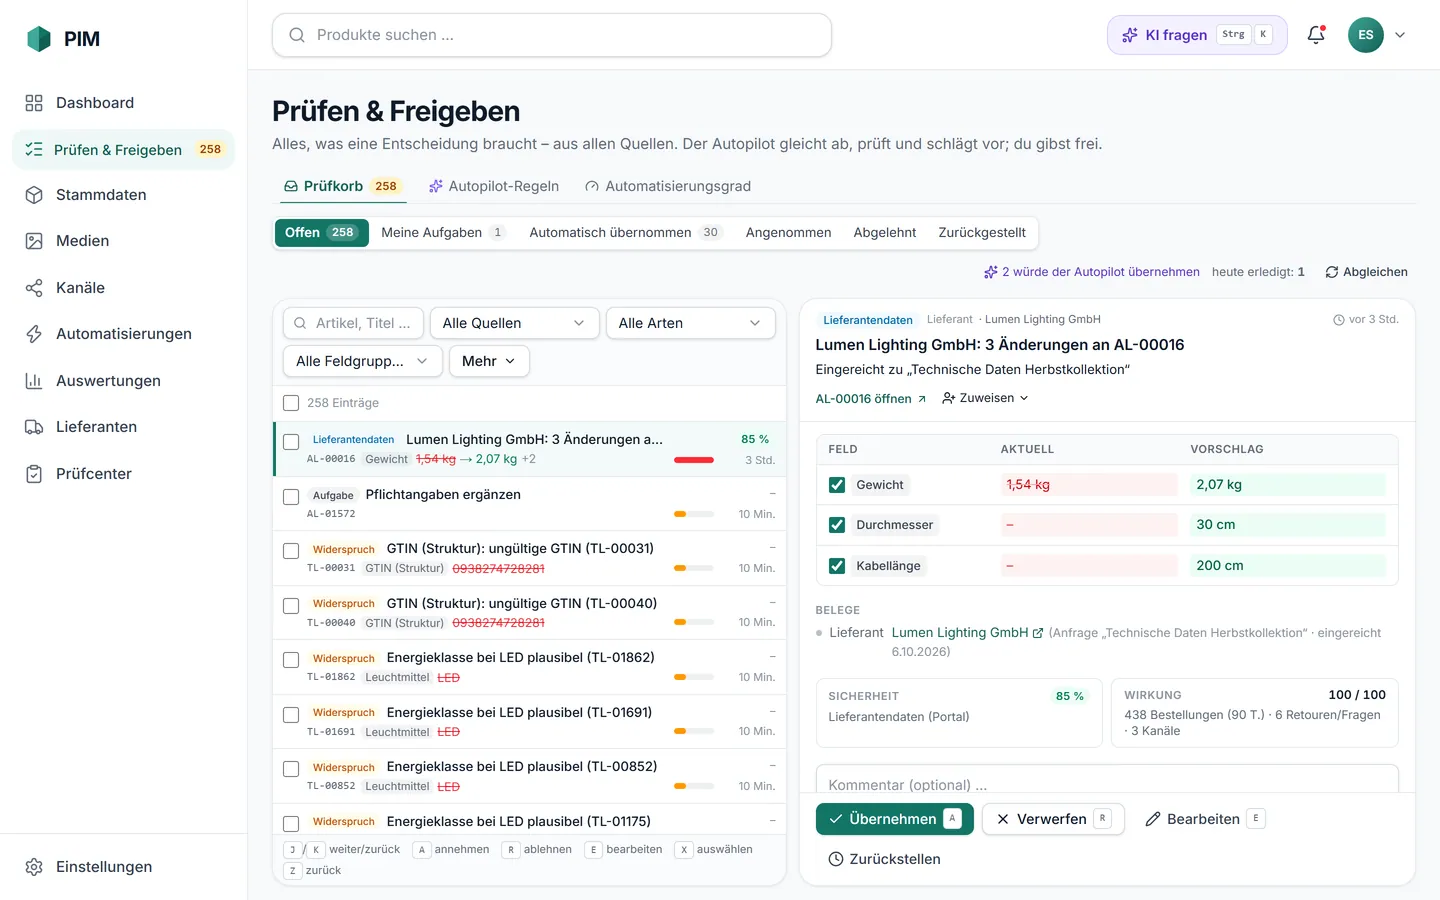
Task: Open the Zuweisen dropdown
Action: point(985,398)
